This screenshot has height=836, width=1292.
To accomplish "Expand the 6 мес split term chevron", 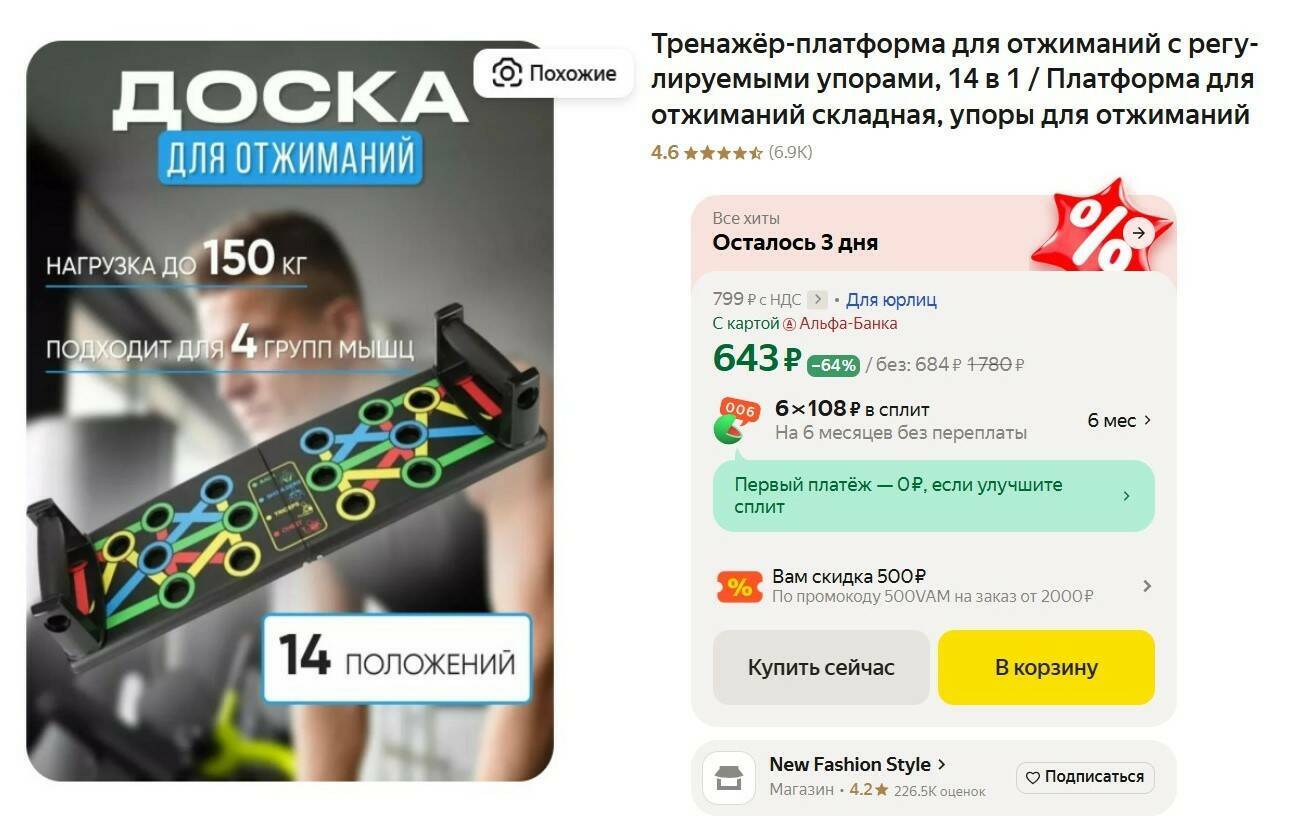I will (x=1147, y=420).
